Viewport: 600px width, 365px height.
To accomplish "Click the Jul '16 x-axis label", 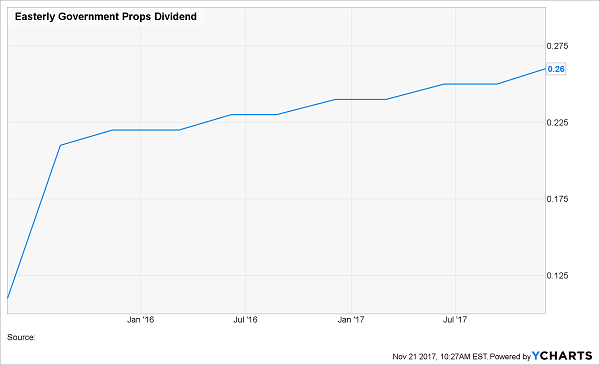I will click(245, 319).
